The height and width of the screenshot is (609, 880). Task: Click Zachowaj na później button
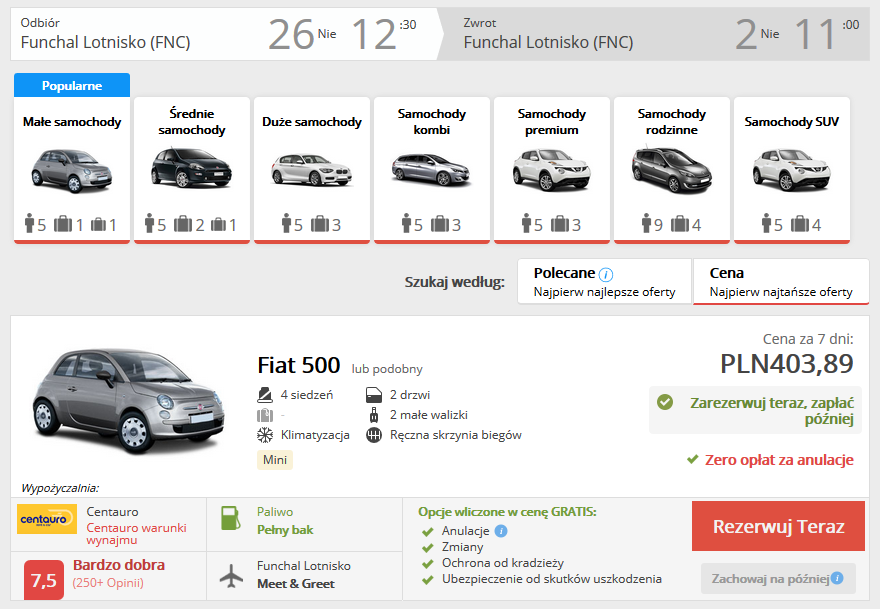coord(778,579)
